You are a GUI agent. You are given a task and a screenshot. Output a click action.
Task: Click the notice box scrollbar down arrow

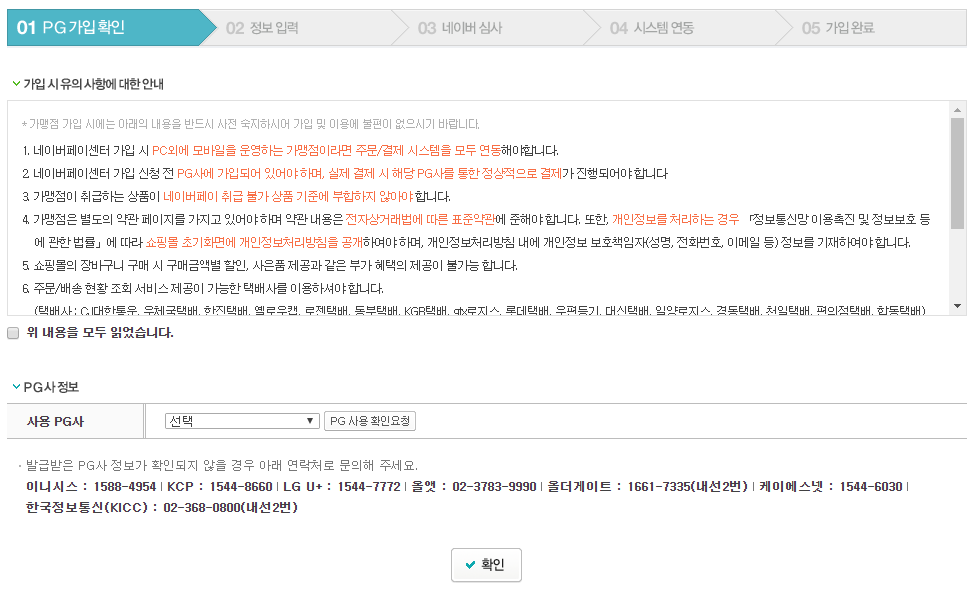(958, 306)
